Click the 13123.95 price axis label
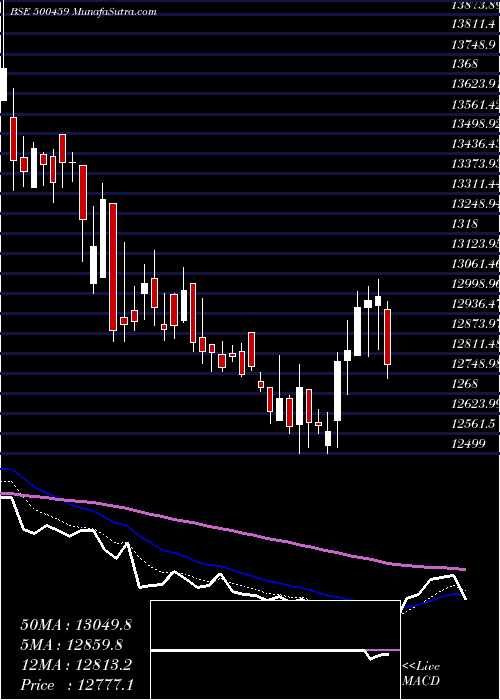Screen dimensions: 500x700 point(475,243)
